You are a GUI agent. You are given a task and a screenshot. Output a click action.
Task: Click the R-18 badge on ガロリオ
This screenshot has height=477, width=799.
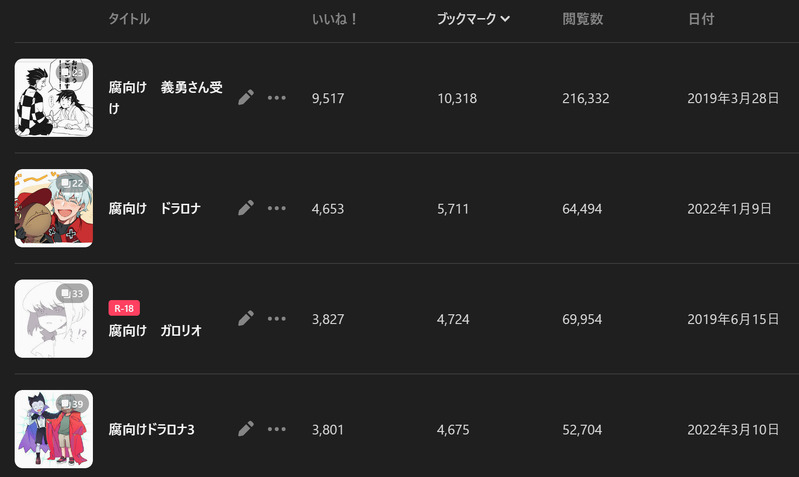click(124, 308)
